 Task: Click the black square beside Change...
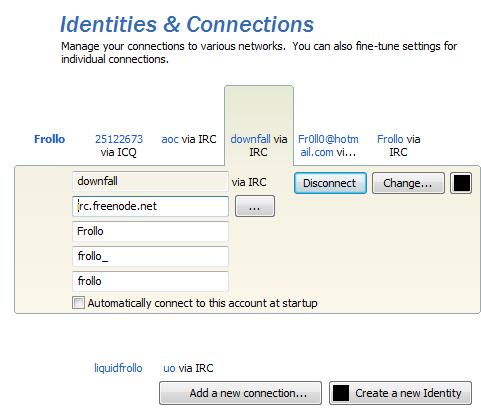tap(461, 183)
